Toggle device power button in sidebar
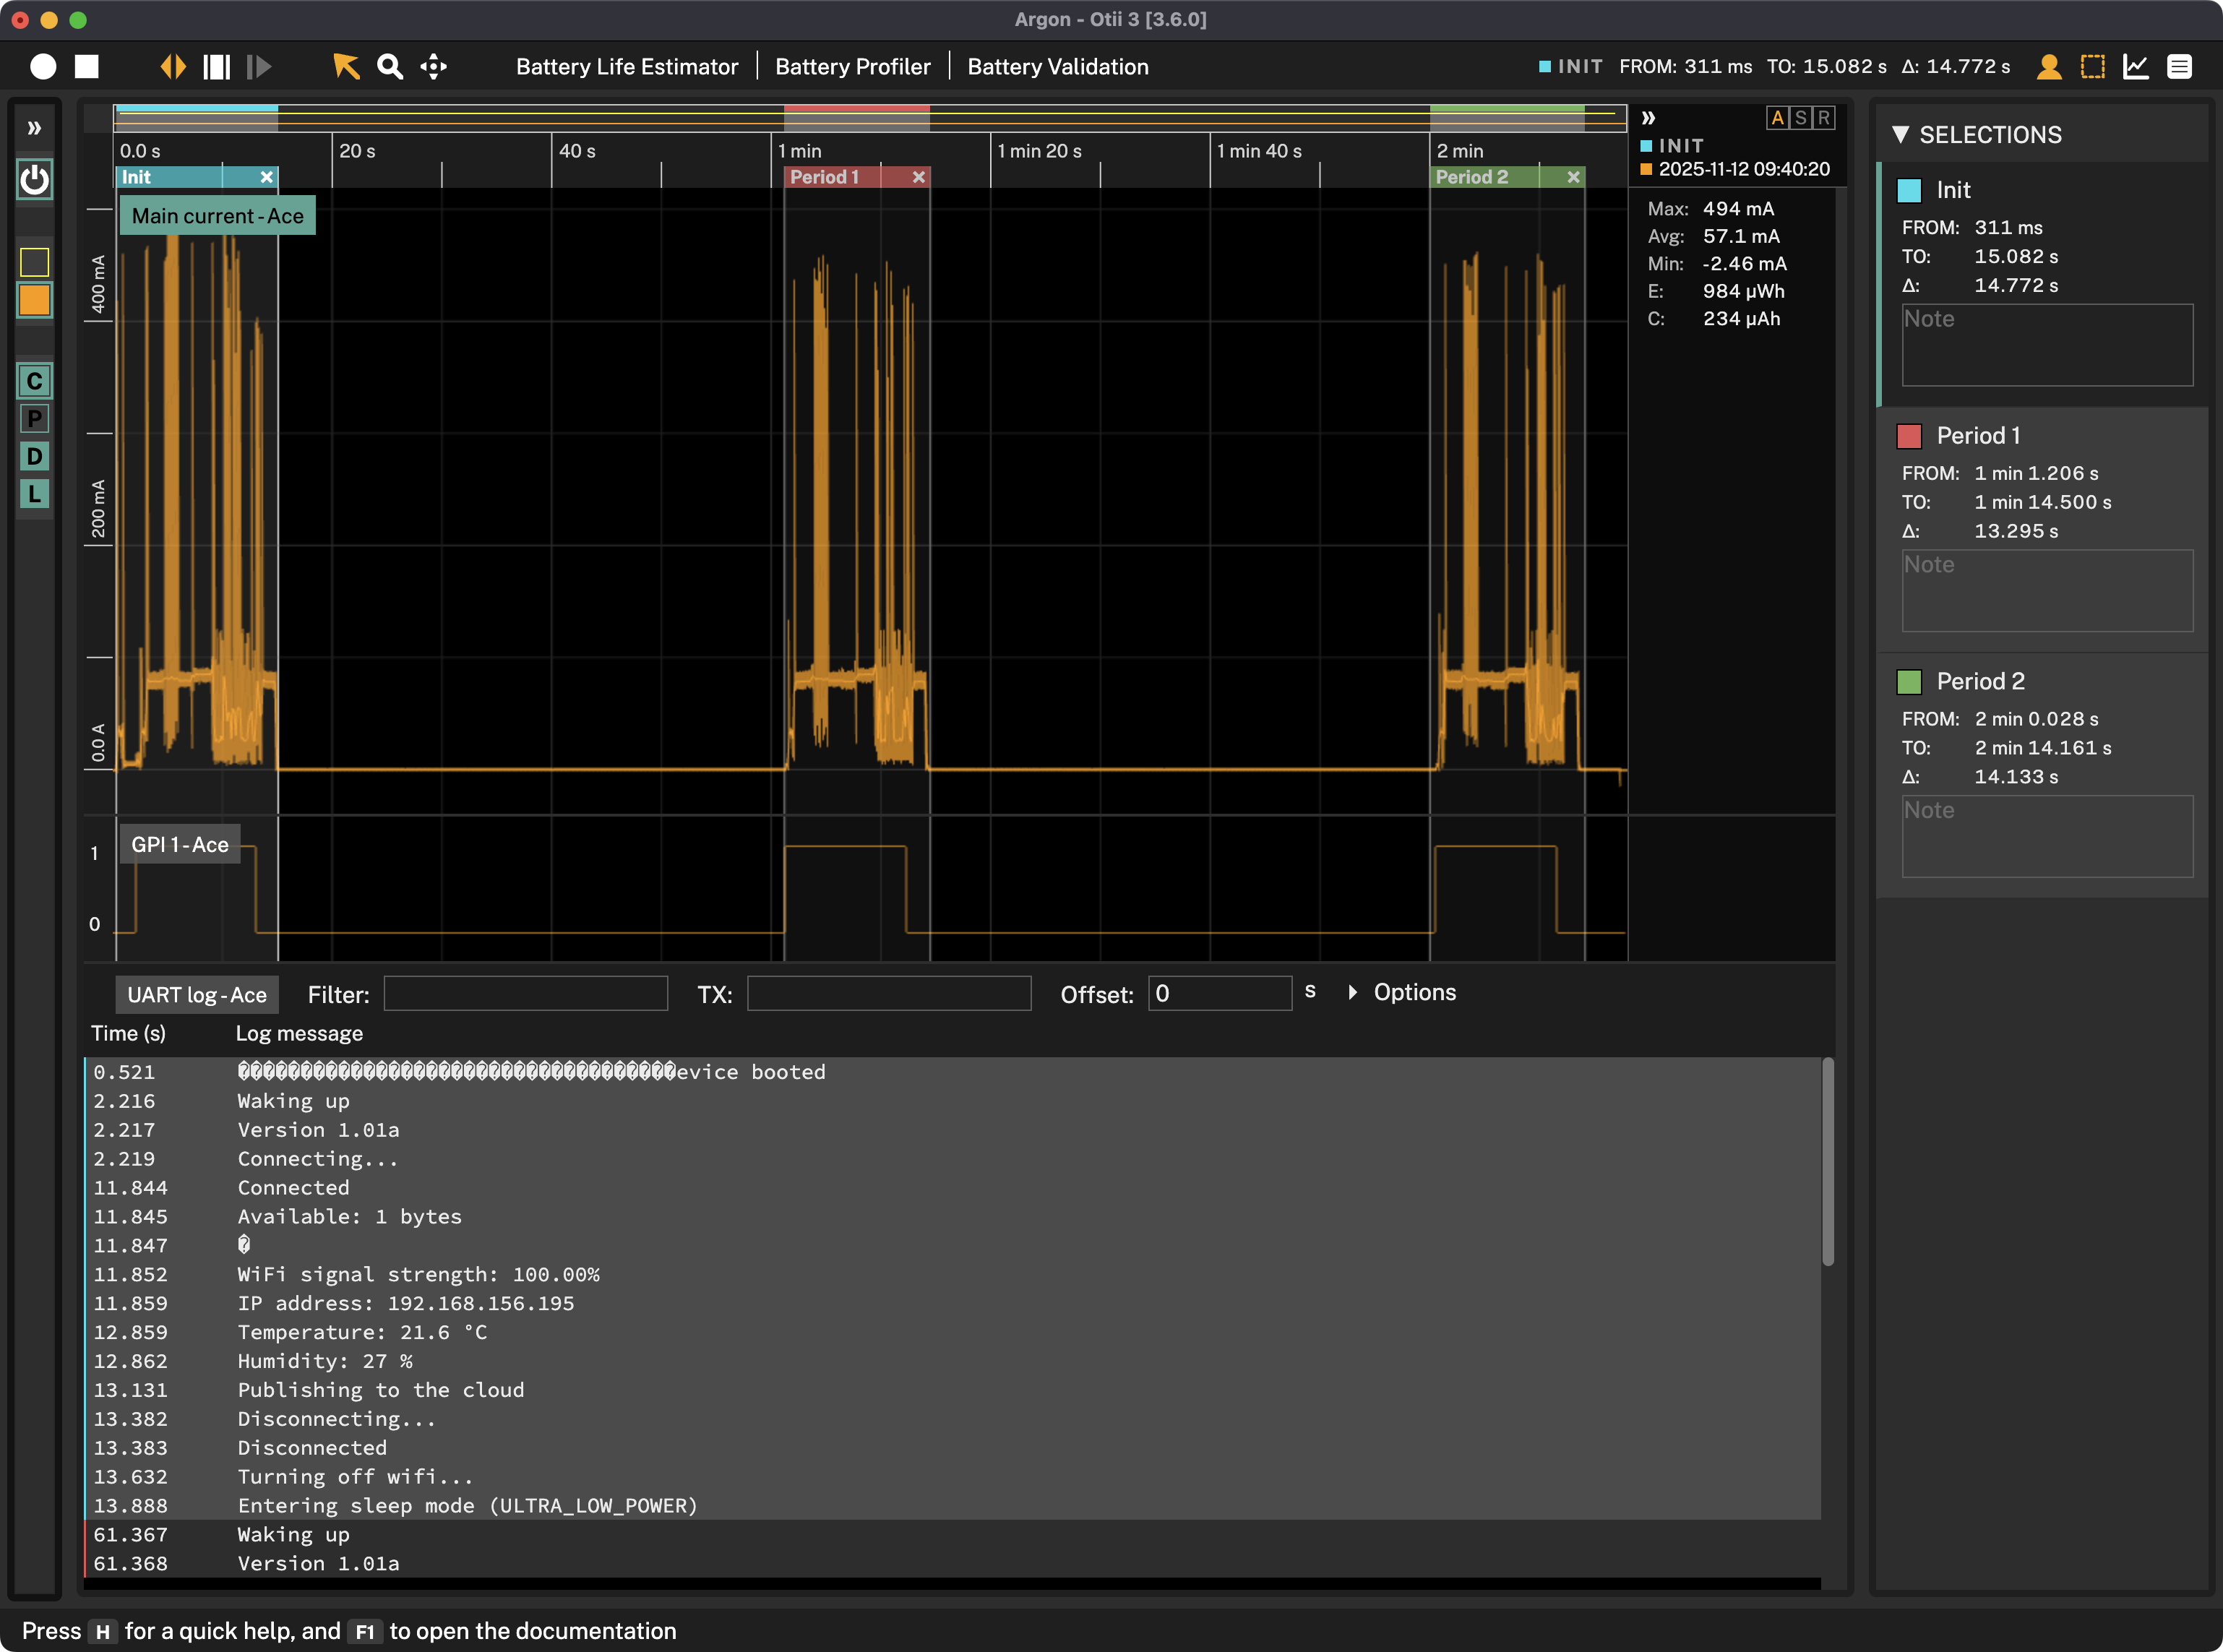The width and height of the screenshot is (2223, 1652). coord(35,180)
